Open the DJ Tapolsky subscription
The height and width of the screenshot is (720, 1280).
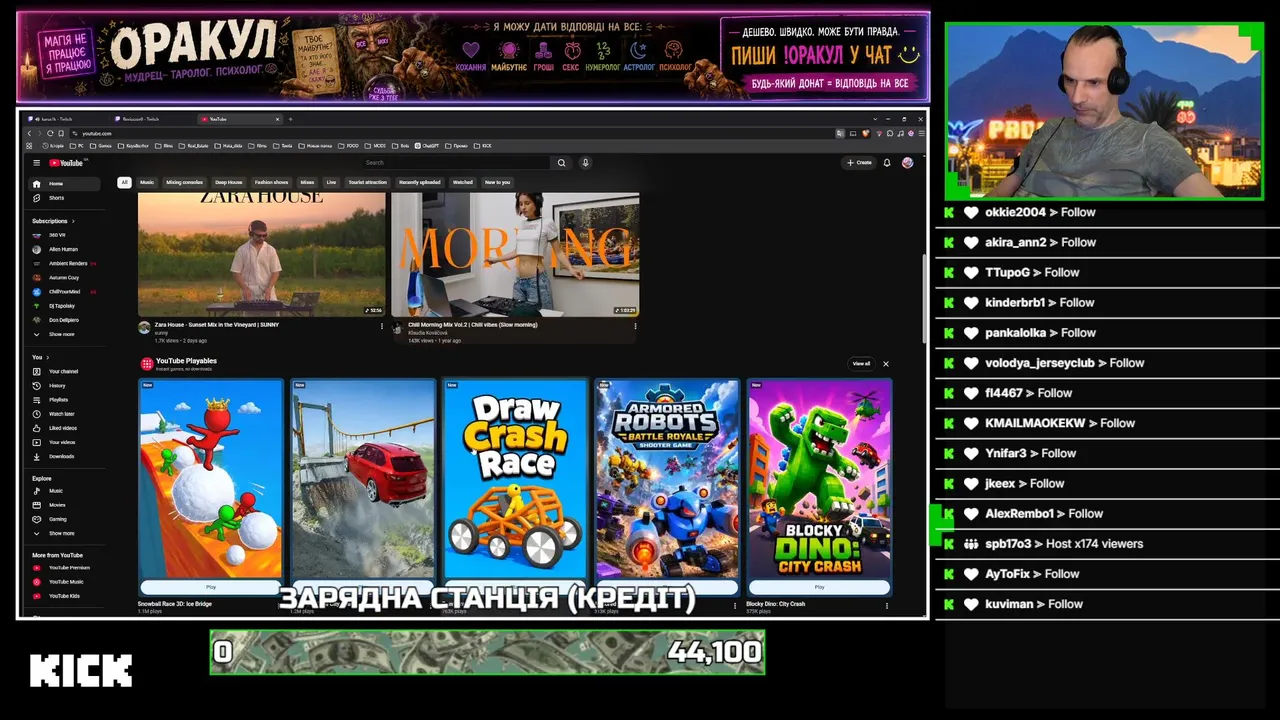[66, 306]
